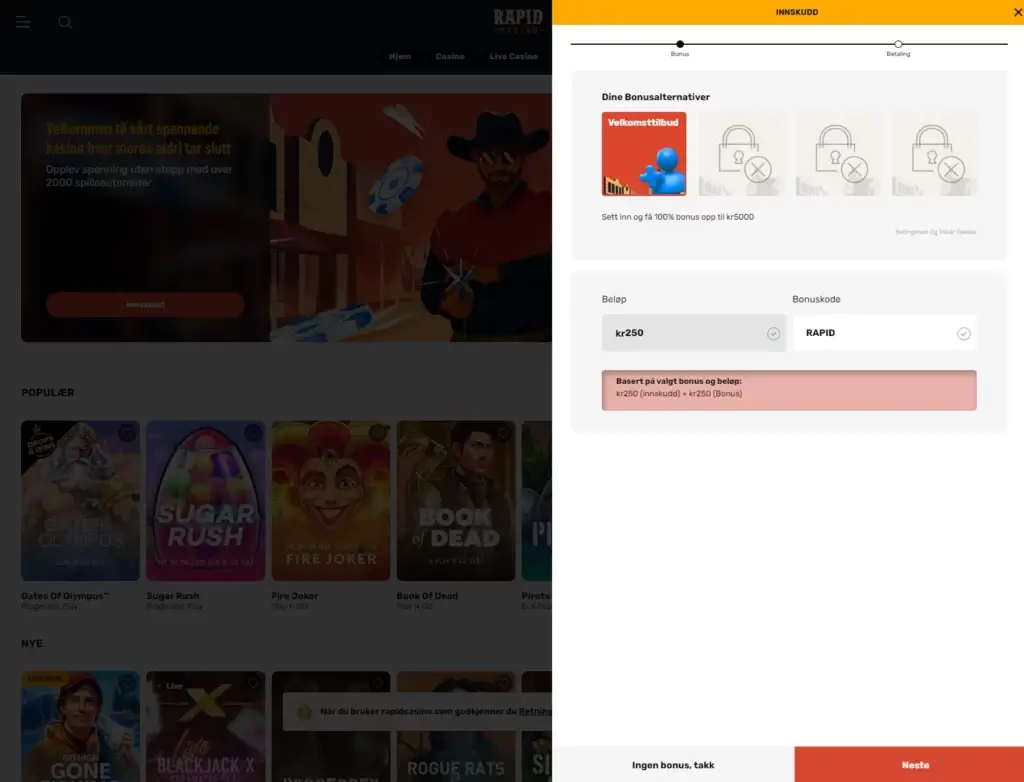Viewport: 1024px width, 782px height.
Task: Favorite Book Of Dead heart icon
Action: click(x=503, y=432)
